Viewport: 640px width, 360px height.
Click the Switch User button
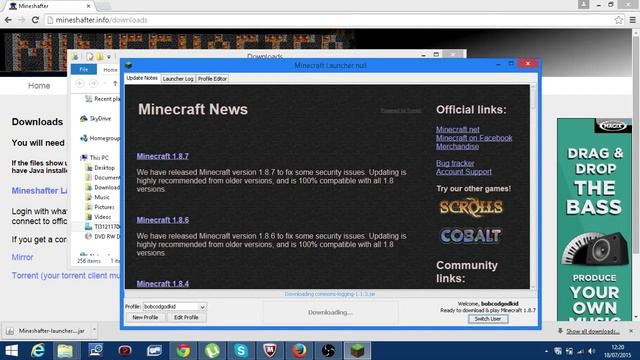[x=488, y=319]
